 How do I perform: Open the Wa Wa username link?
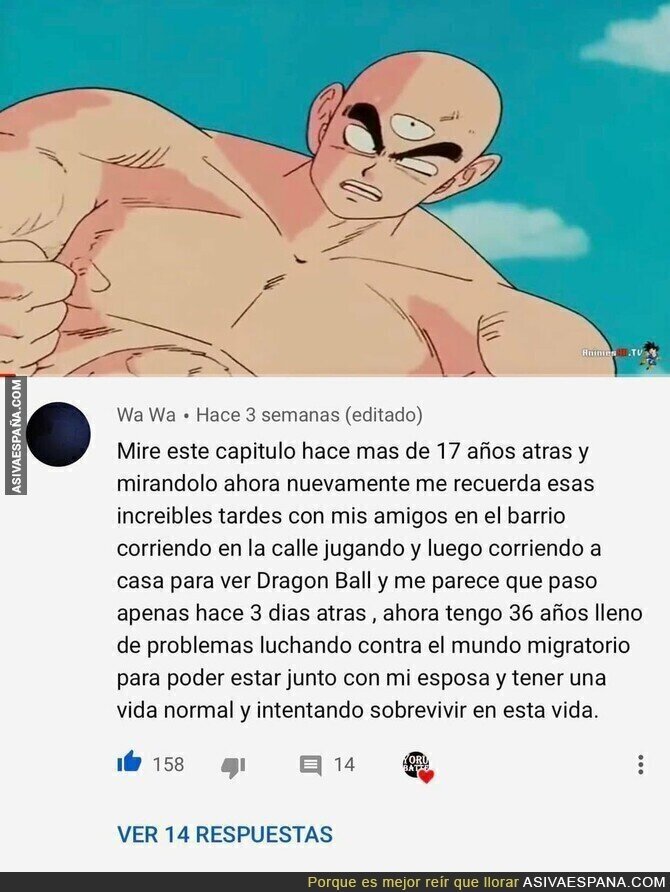coord(146,415)
